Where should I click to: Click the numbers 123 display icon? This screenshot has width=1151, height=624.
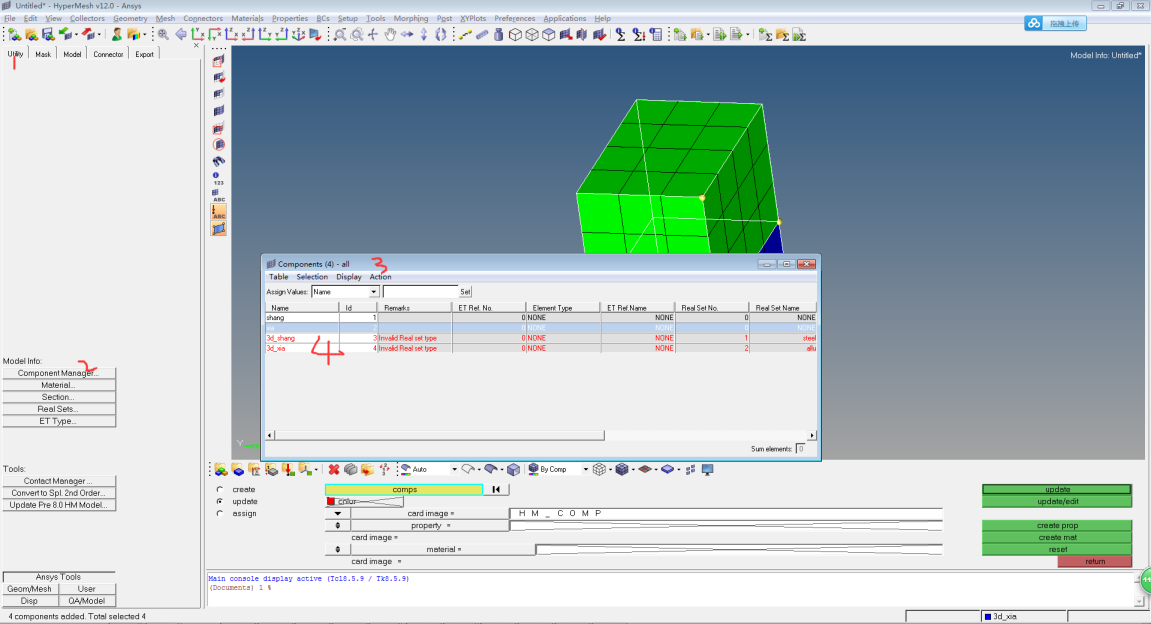click(x=219, y=180)
